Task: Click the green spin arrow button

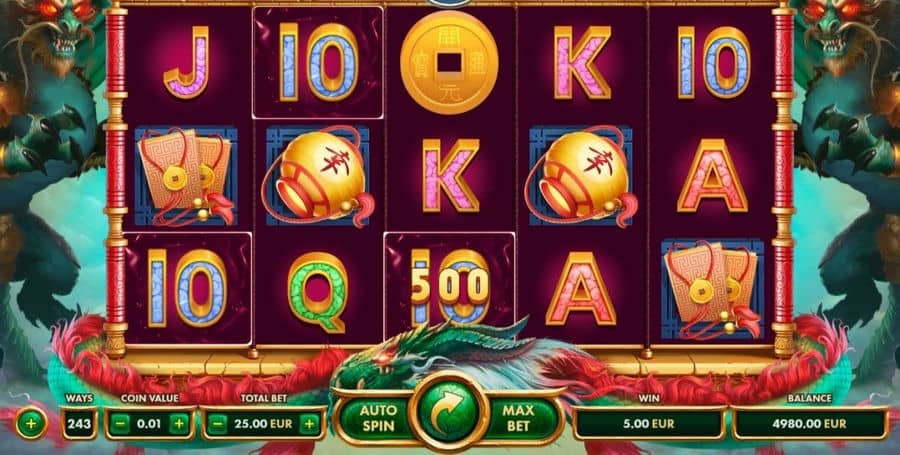Action: (449, 412)
